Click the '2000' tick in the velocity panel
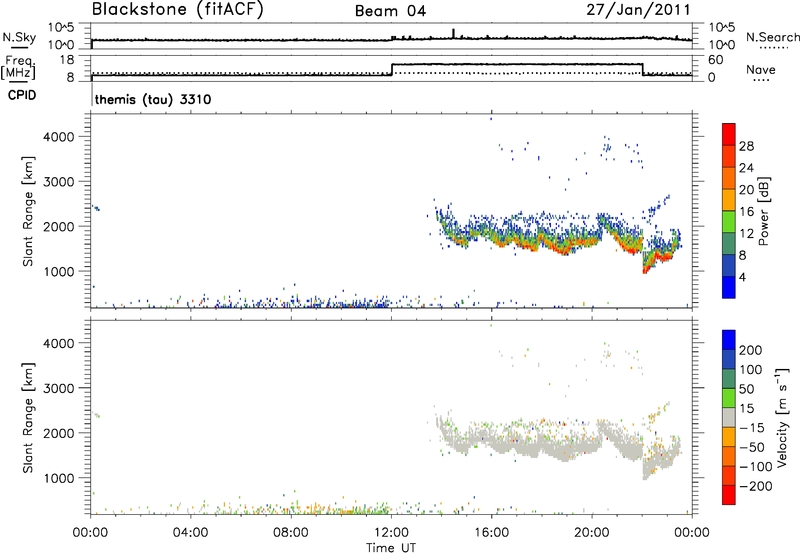The width and height of the screenshot is (800, 554). pyautogui.click(x=58, y=433)
